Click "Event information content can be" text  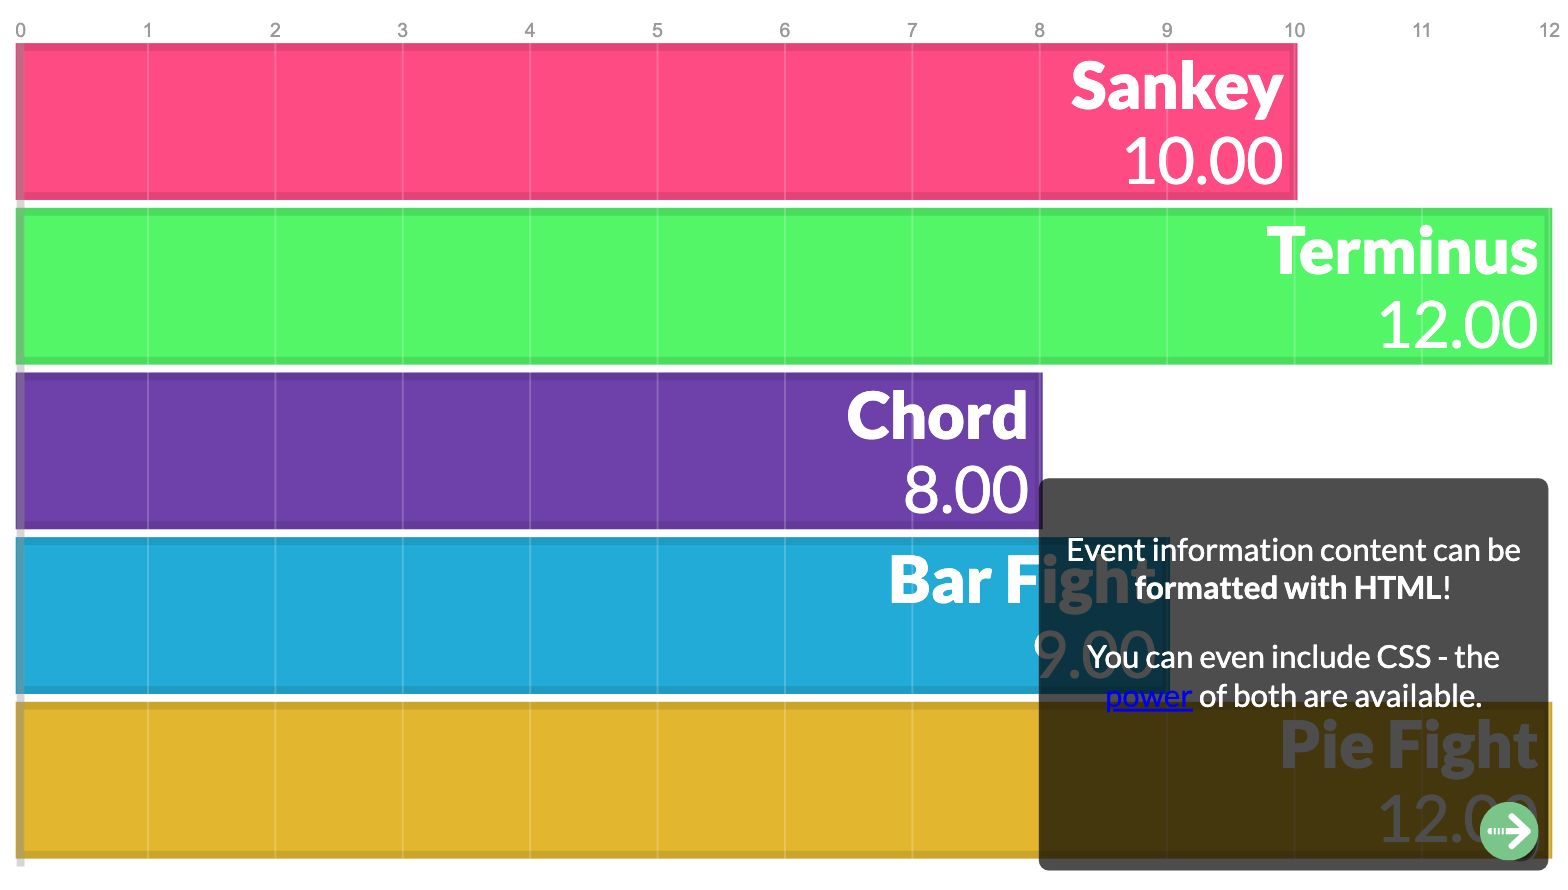tap(1293, 550)
